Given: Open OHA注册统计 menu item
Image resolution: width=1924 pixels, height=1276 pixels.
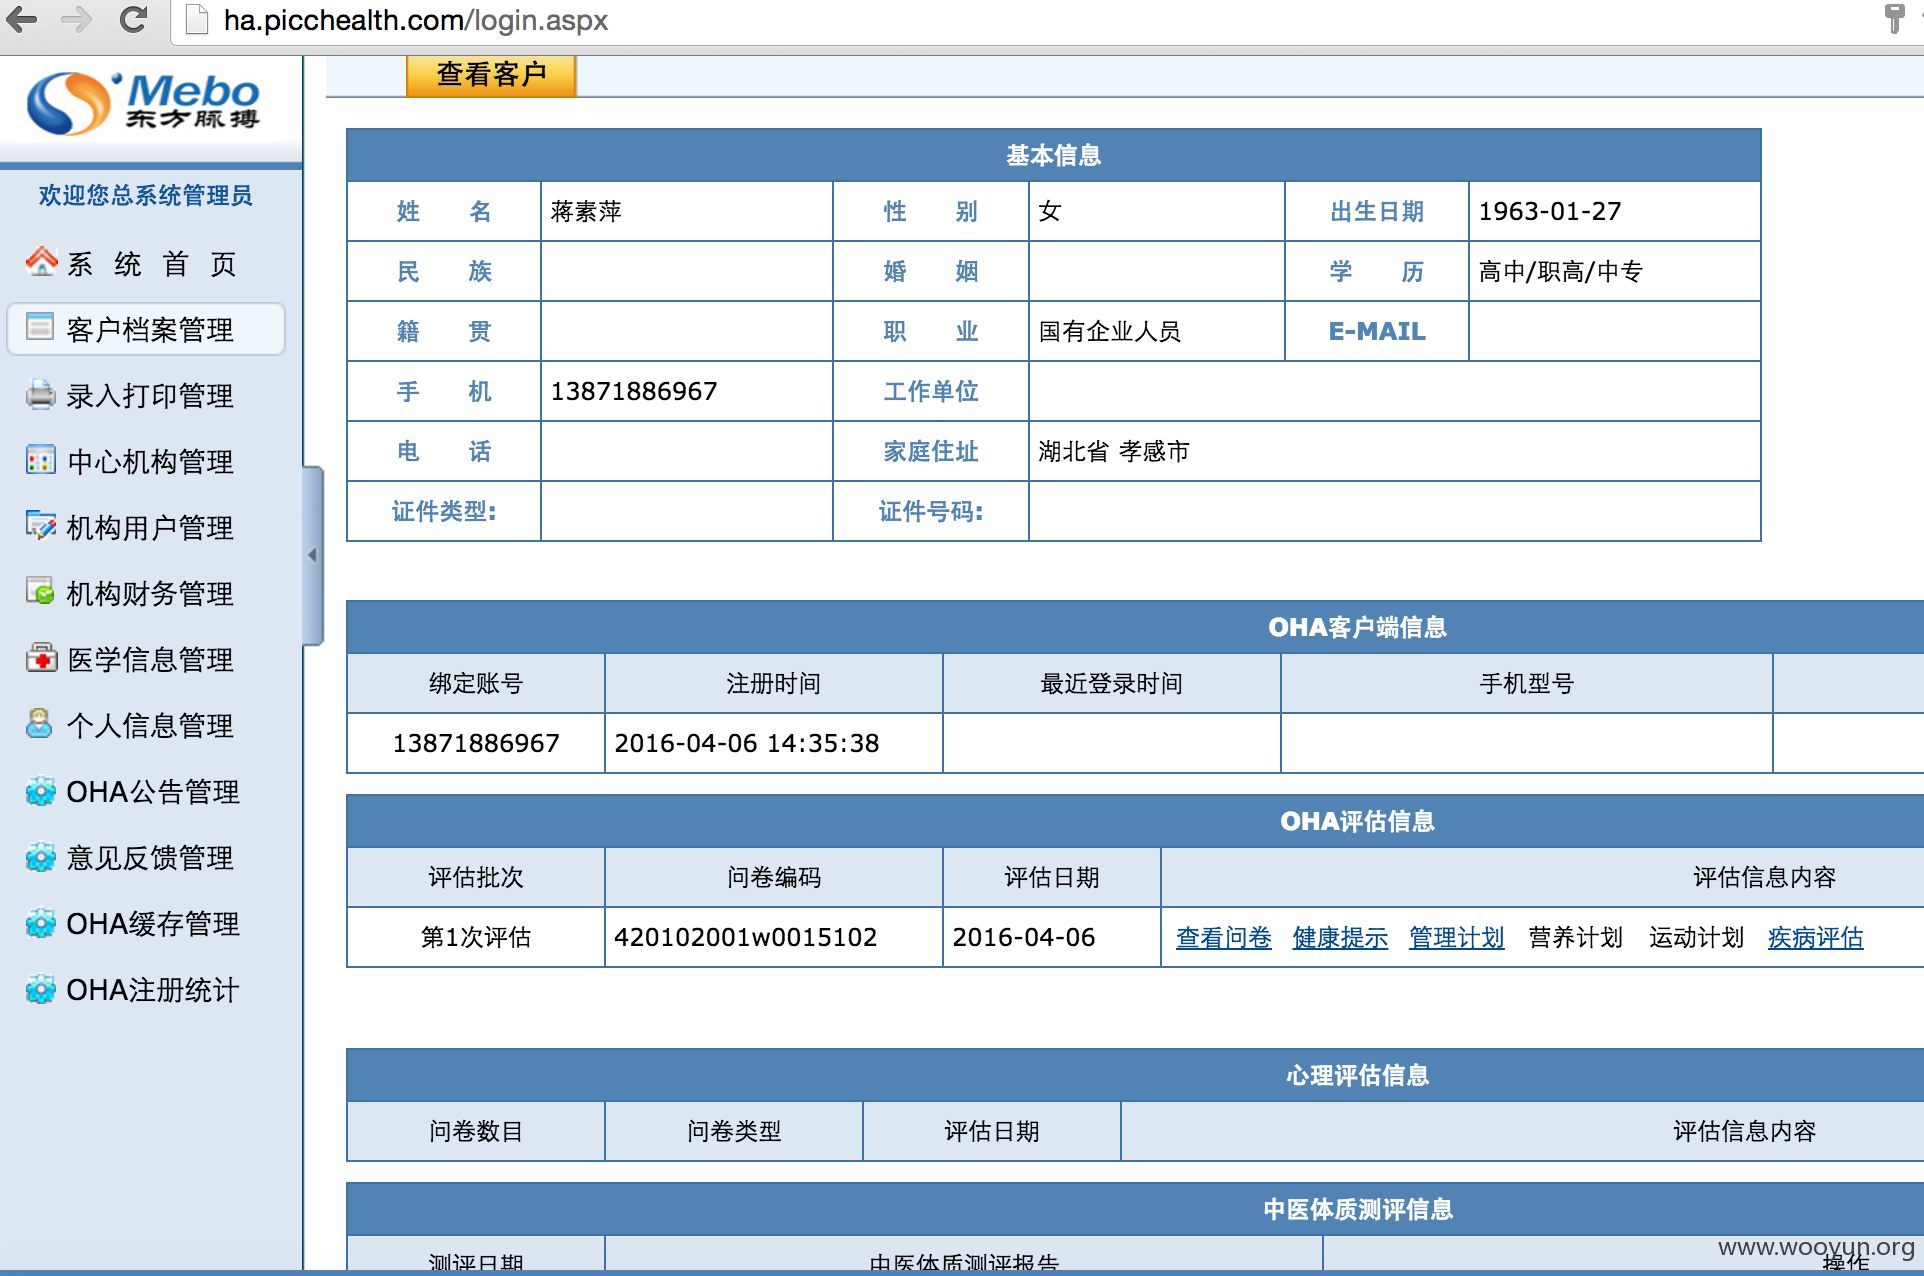Looking at the screenshot, I should point(153,990).
